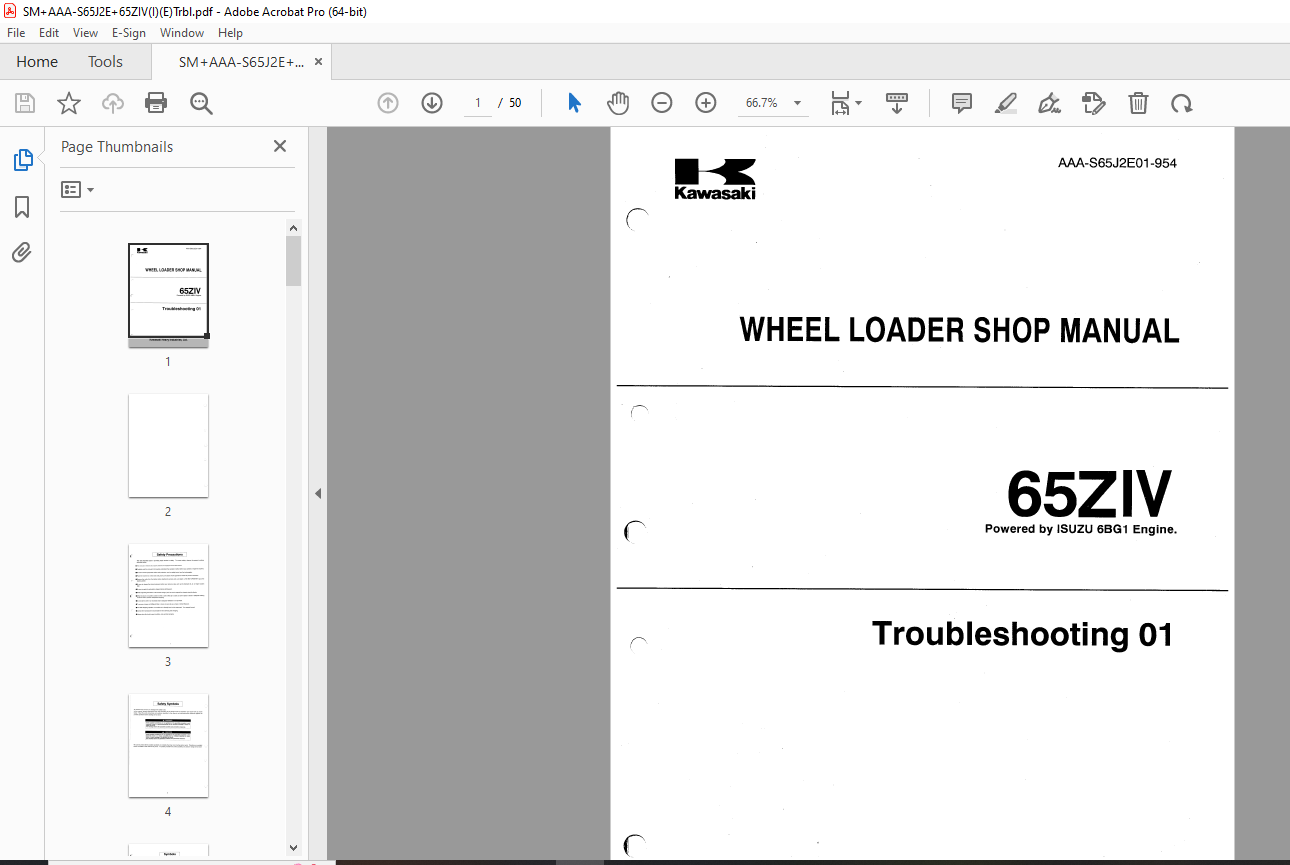Bookmark file with the star icon
Viewport: 1290px width, 865px height.
coord(68,103)
